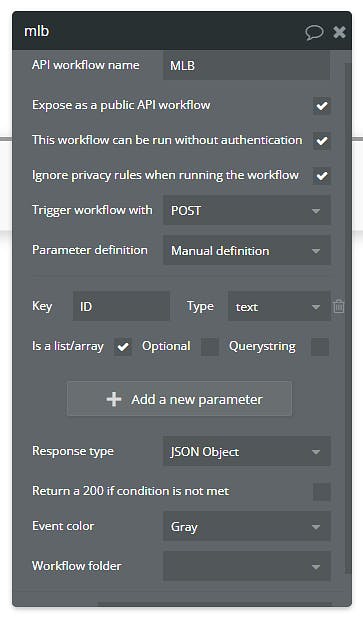Viewport: 363px width, 620px height.
Task: Select the Key input field with ID
Action: (122, 306)
